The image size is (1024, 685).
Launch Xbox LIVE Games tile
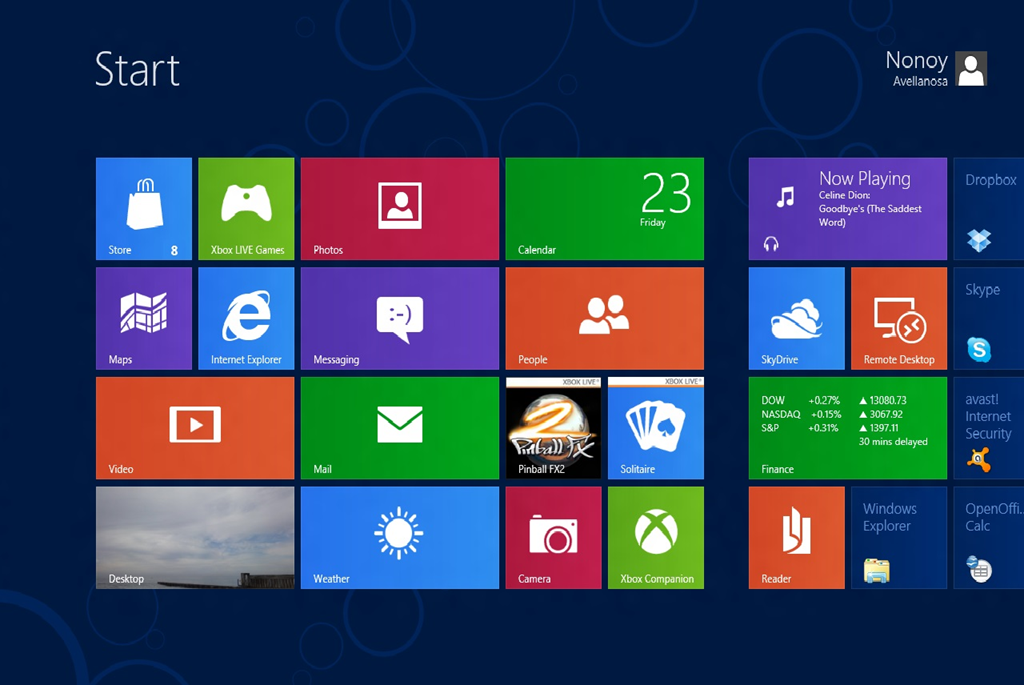246,208
